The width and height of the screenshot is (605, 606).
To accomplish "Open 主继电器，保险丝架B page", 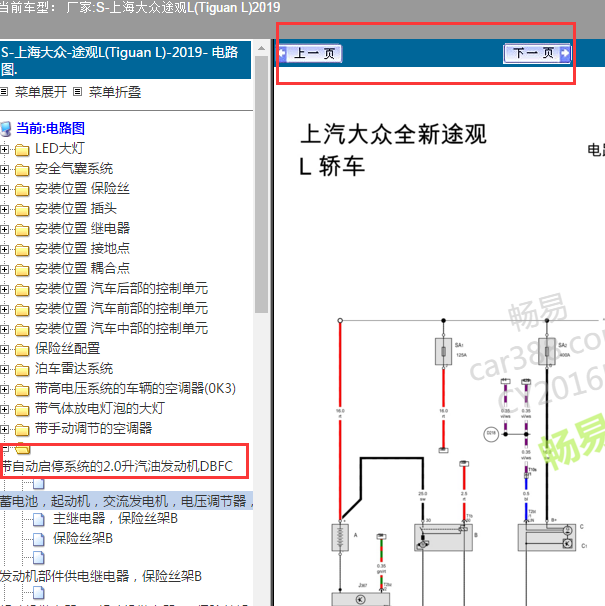I will [x=115, y=518].
